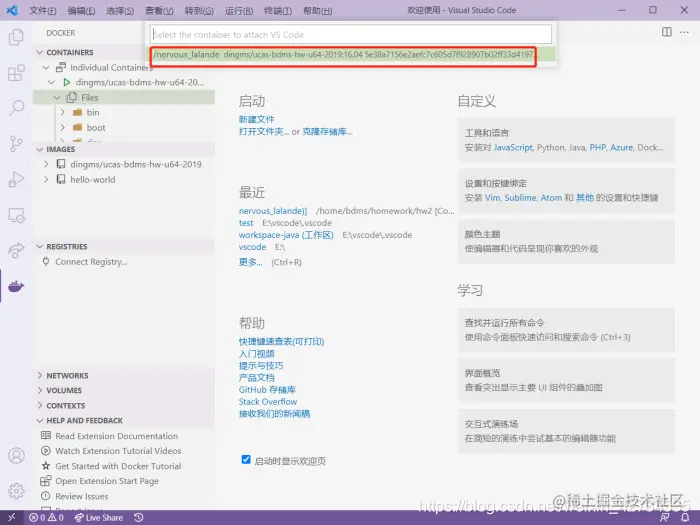The image size is (700, 525).
Task: Click Review Issues item
Action: [x=82, y=496]
